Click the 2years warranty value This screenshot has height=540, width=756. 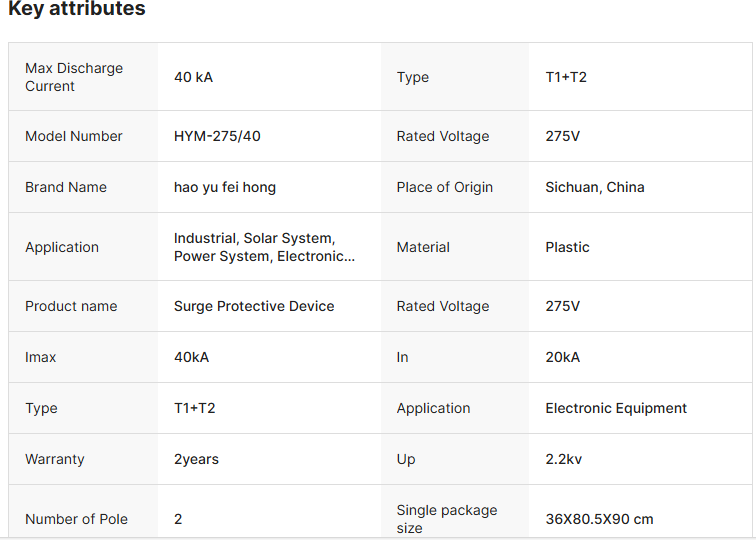tap(196, 459)
